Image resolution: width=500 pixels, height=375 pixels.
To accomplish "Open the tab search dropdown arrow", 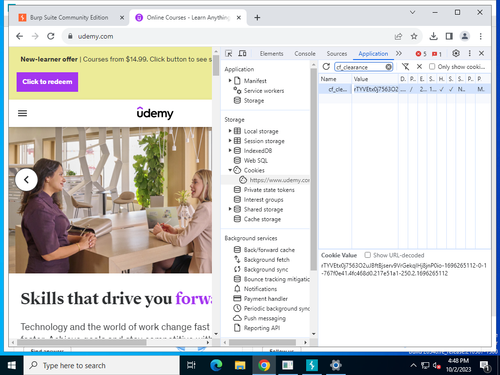I will click(x=412, y=12).
